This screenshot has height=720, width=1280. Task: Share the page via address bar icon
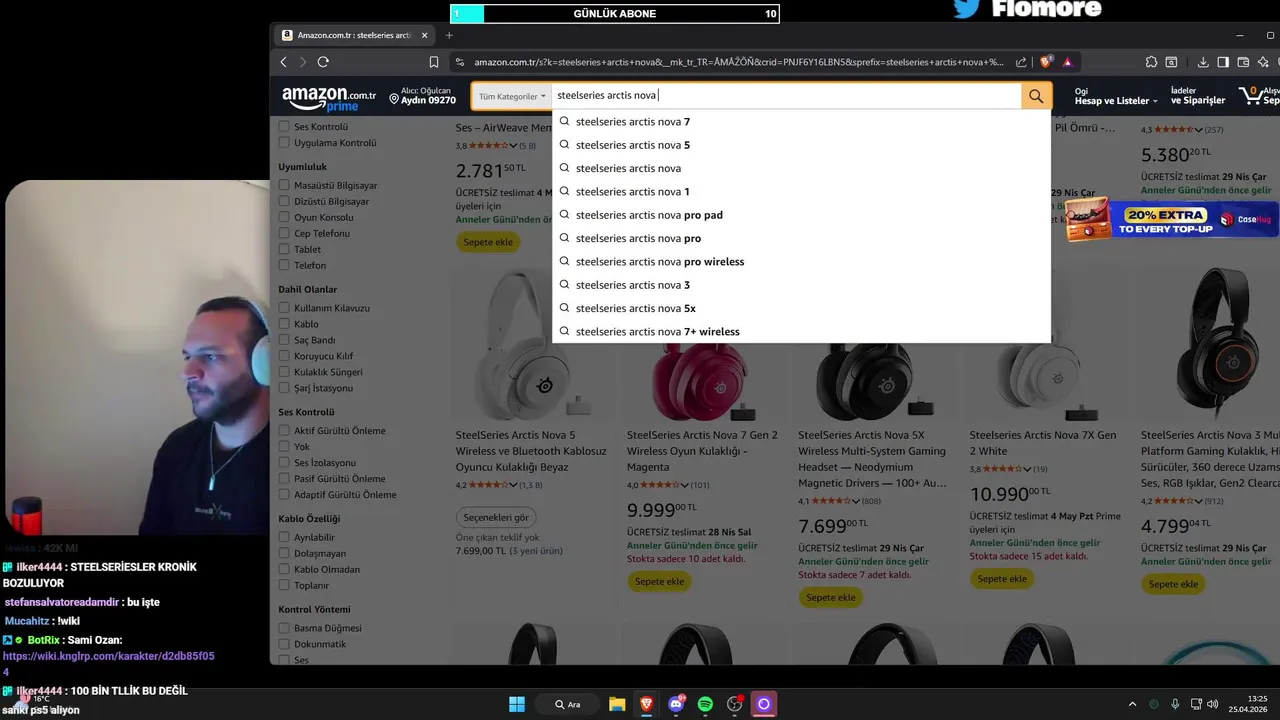(1021, 62)
